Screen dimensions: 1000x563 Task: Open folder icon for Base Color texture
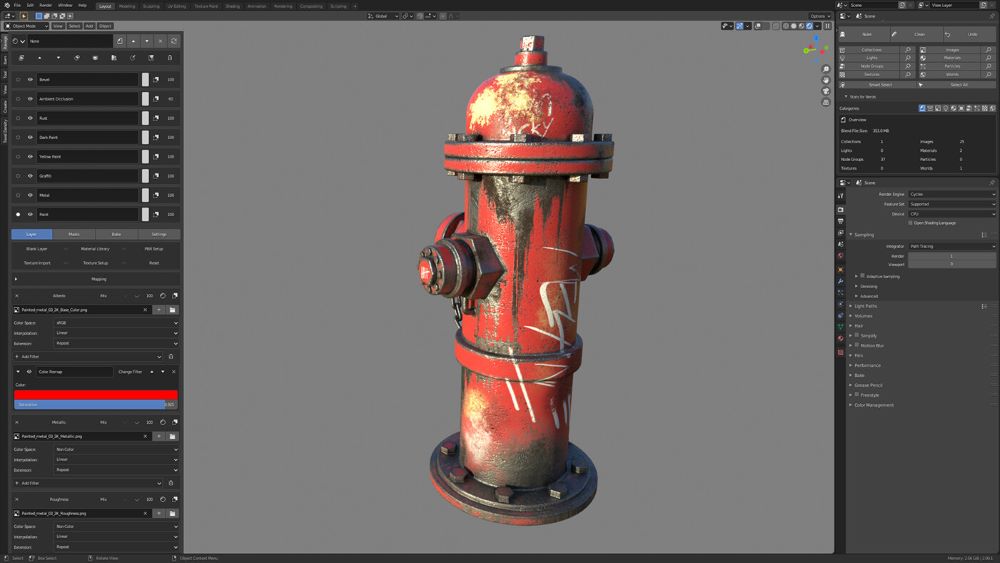pos(172,310)
